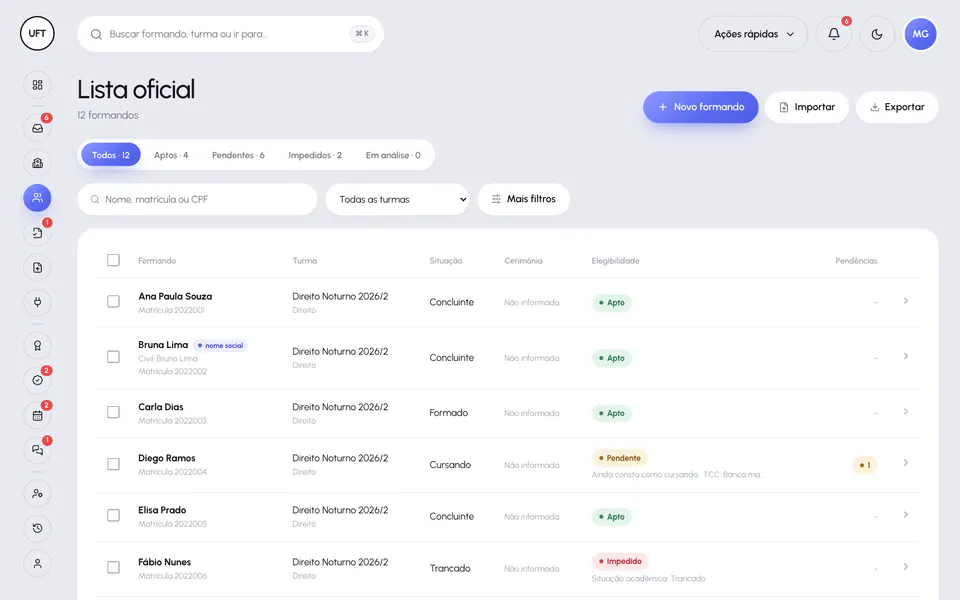This screenshot has width=960, height=600.
Task: Toggle dark mode with the moon icon
Action: [877, 34]
